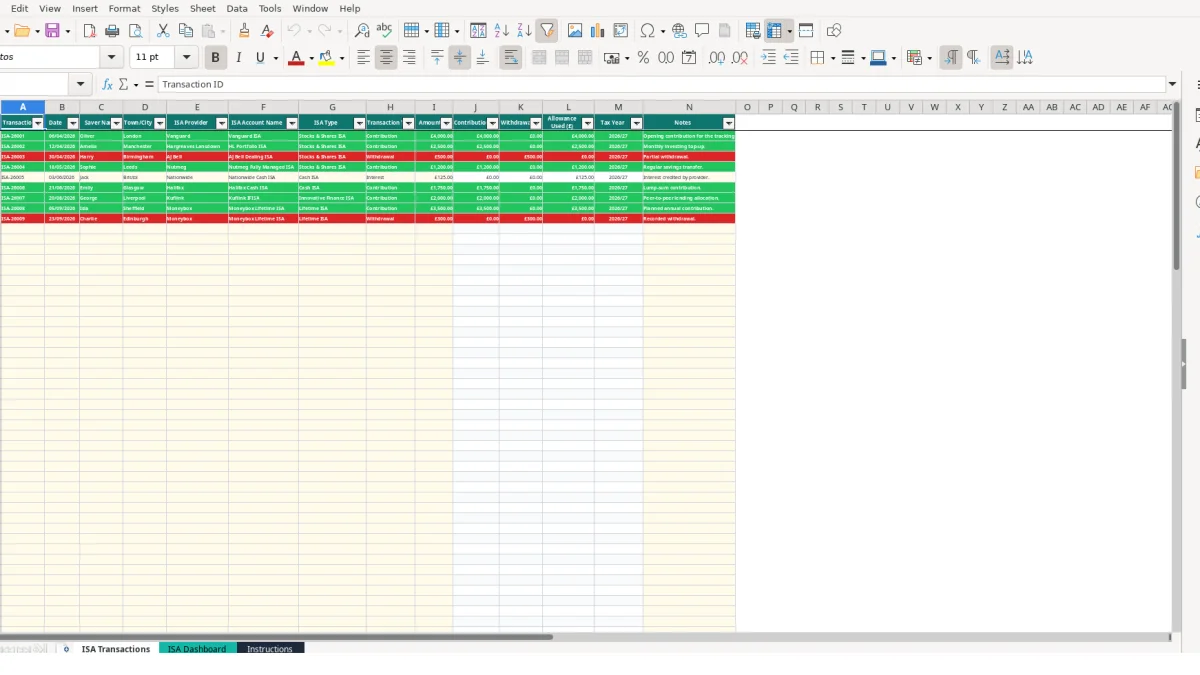The width and height of the screenshot is (1200, 675).
Task: Select column G header
Action: pyautogui.click(x=332, y=107)
